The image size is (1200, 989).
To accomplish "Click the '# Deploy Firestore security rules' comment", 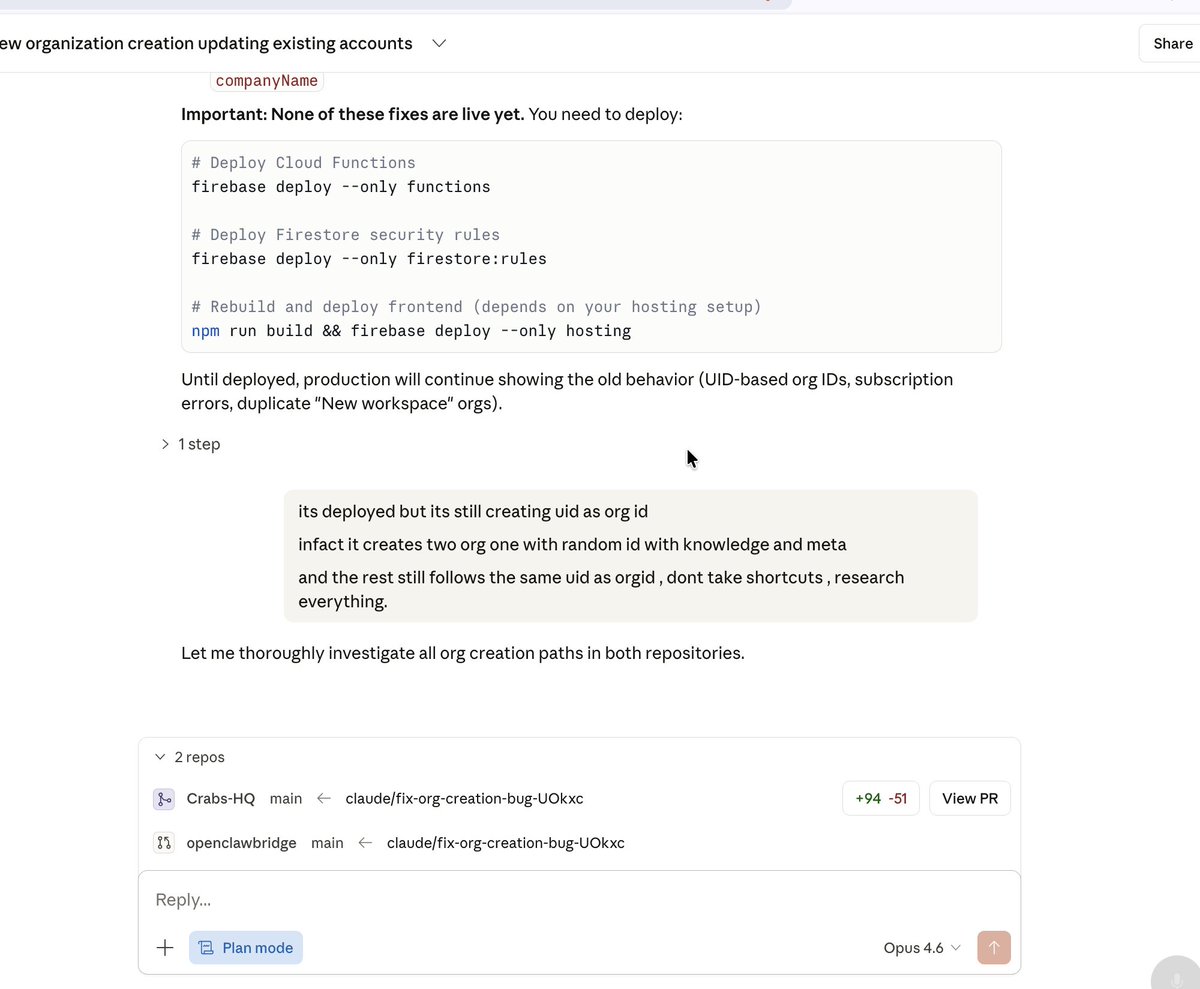I will (346, 235).
